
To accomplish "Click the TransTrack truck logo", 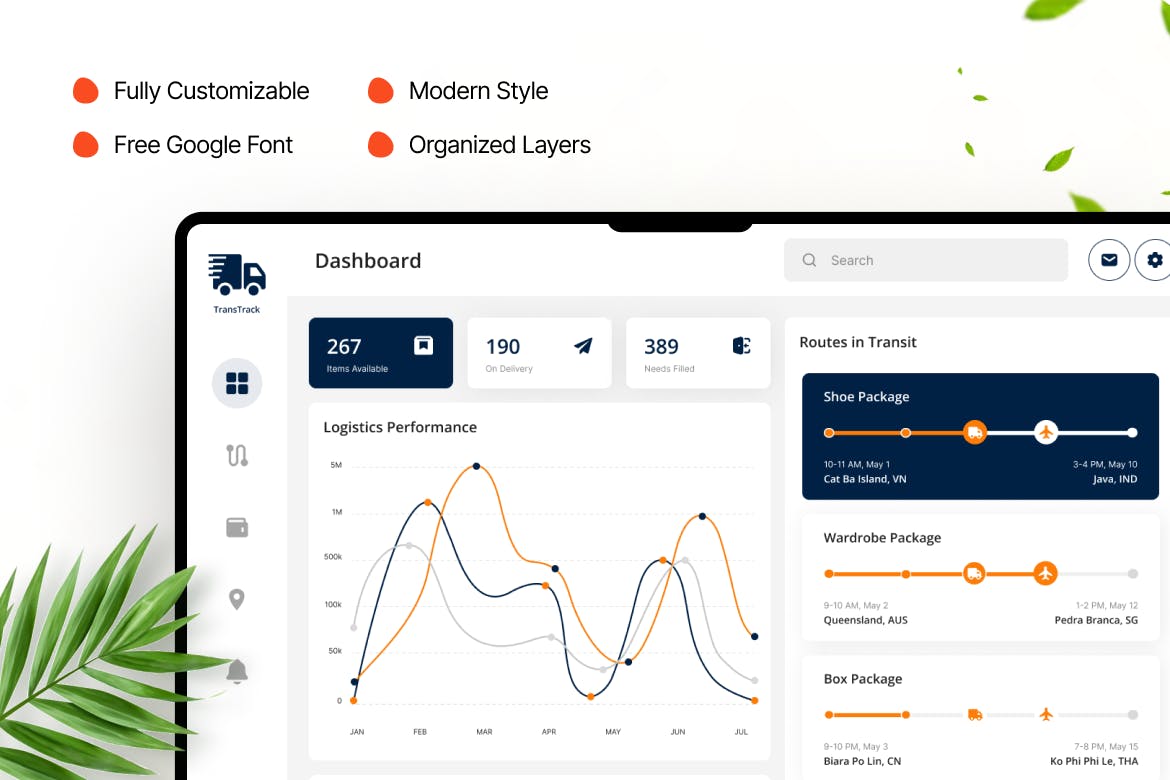I will tap(237, 275).
